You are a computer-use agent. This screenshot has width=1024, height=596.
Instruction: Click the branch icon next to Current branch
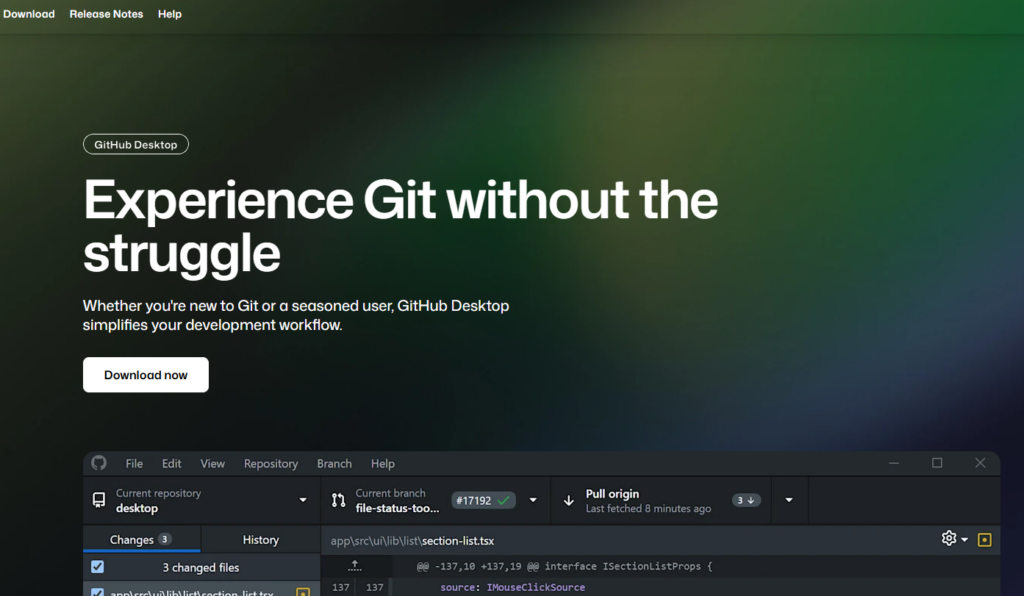(340, 500)
